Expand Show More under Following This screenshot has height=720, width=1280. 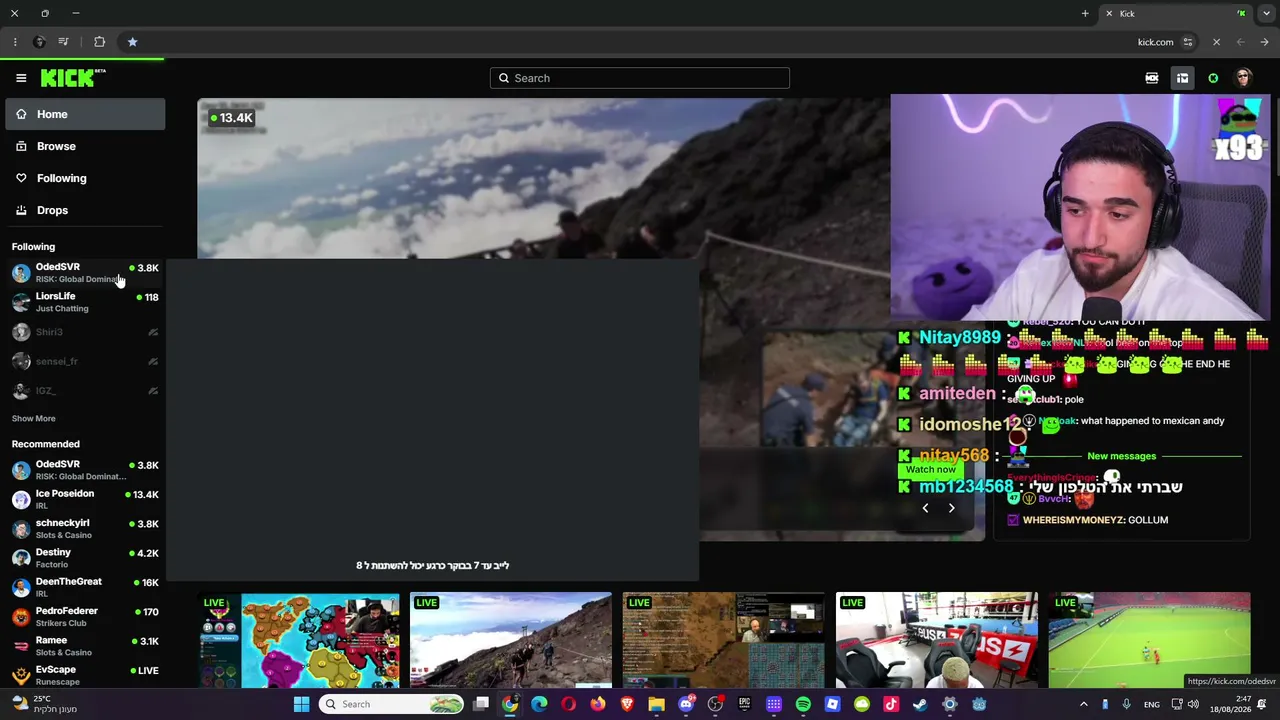pos(34,418)
